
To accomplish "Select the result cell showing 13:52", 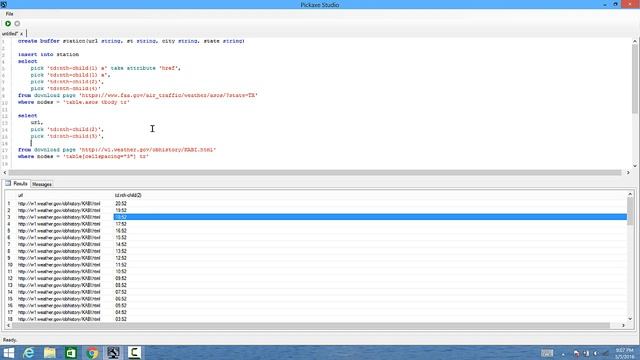I will click(370, 251).
